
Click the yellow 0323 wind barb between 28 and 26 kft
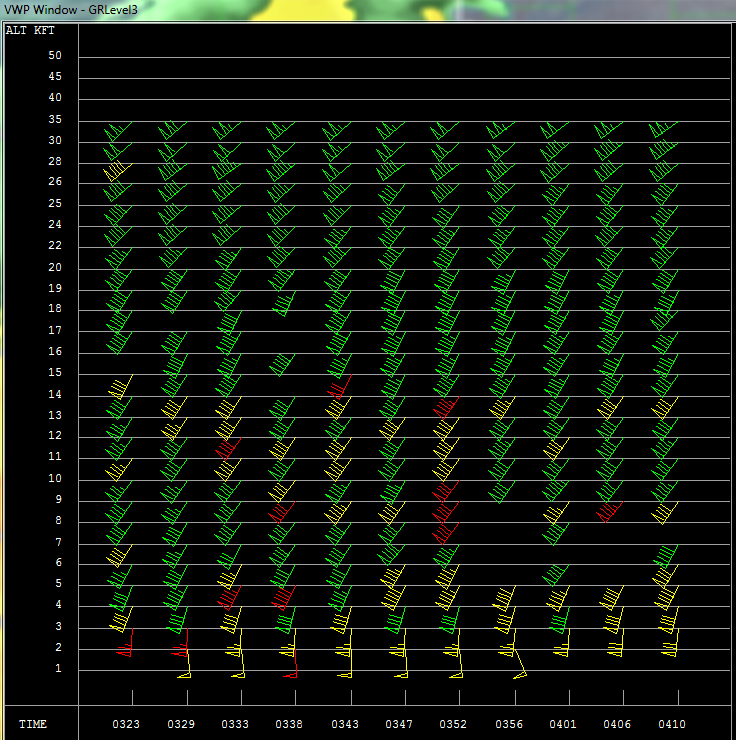pos(117,172)
